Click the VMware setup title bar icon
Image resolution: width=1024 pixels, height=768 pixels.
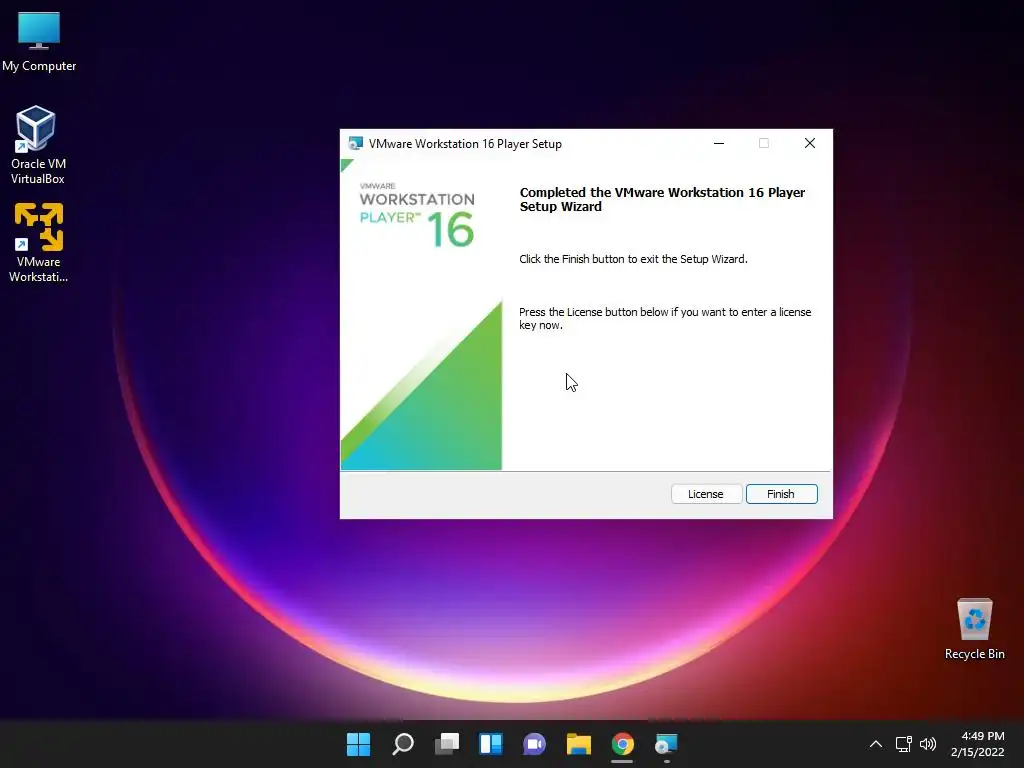(356, 144)
